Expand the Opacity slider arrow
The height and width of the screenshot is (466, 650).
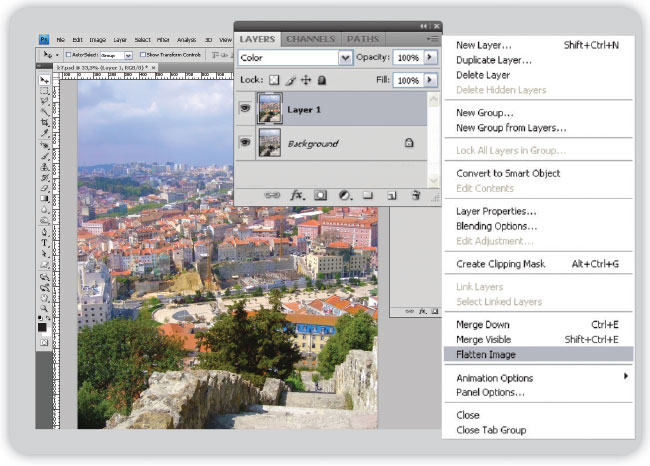[x=430, y=58]
